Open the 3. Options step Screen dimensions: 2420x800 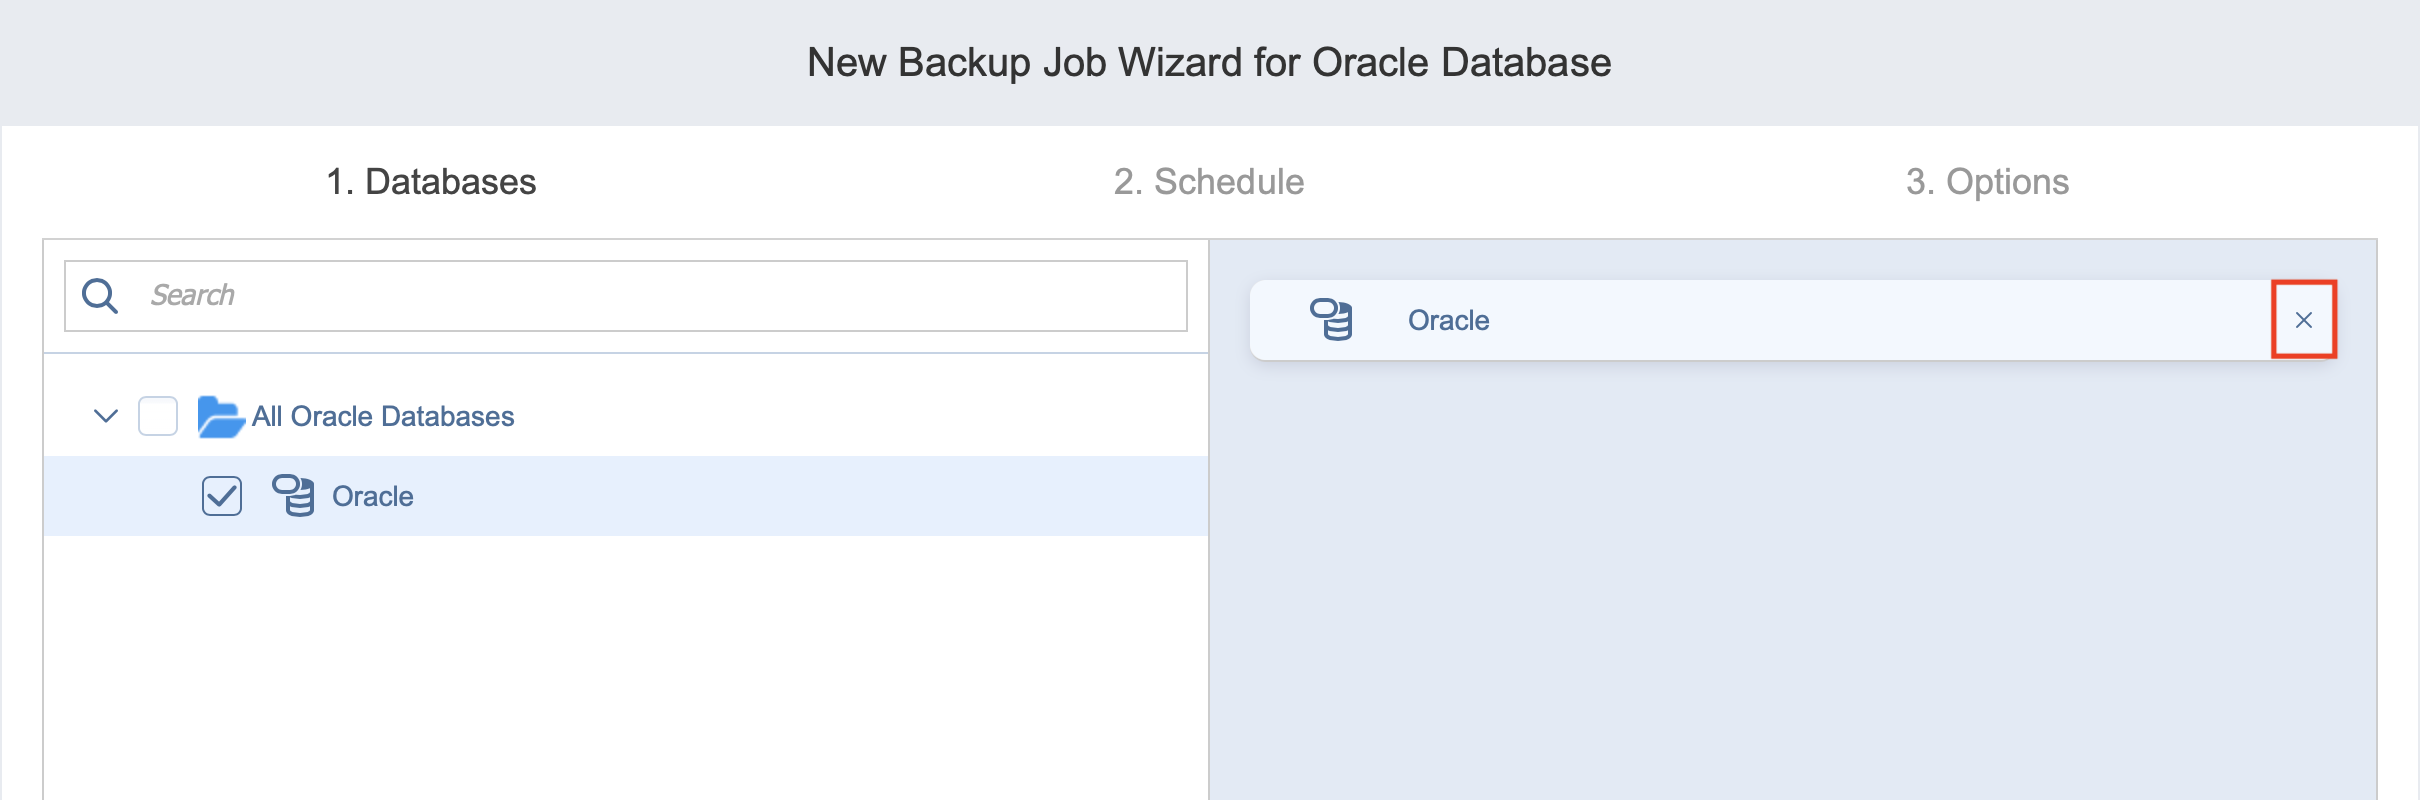coord(1987,182)
